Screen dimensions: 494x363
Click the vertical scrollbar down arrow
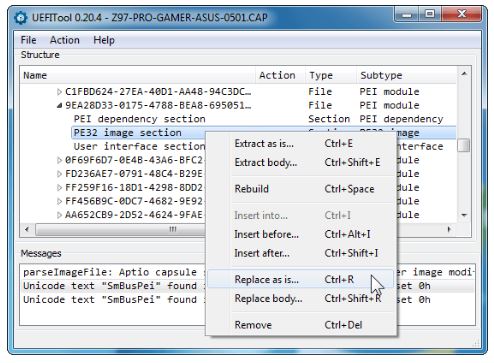pos(464,215)
